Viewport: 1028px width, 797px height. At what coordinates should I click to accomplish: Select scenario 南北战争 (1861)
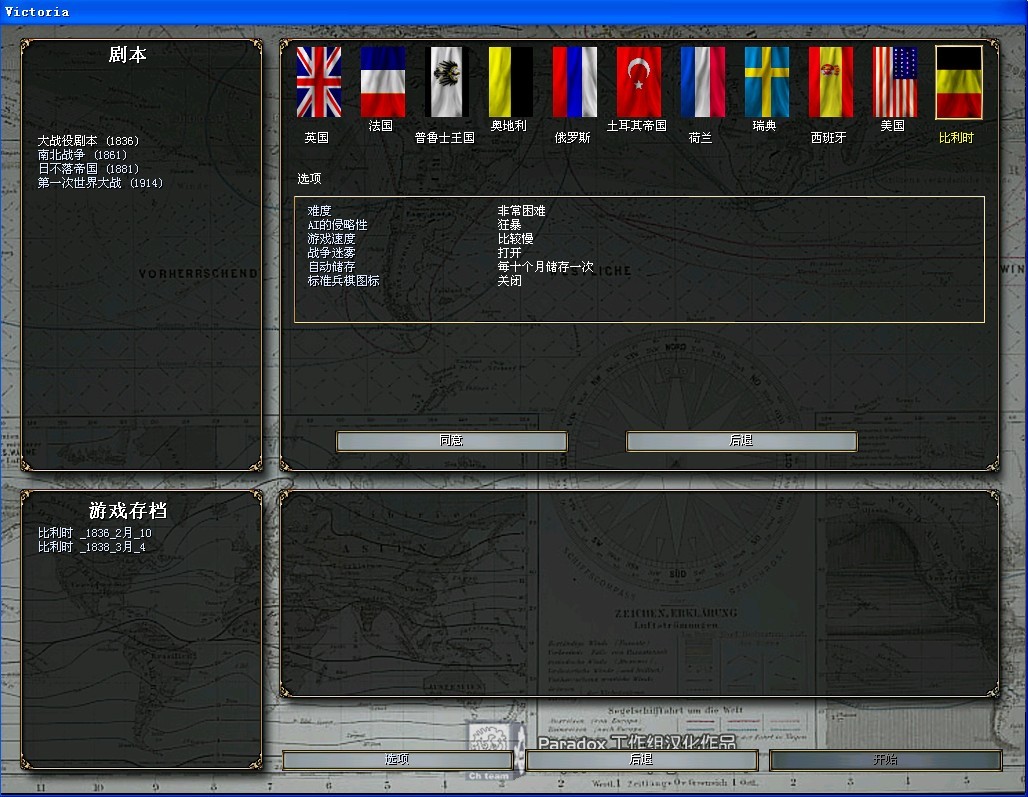click(x=83, y=155)
